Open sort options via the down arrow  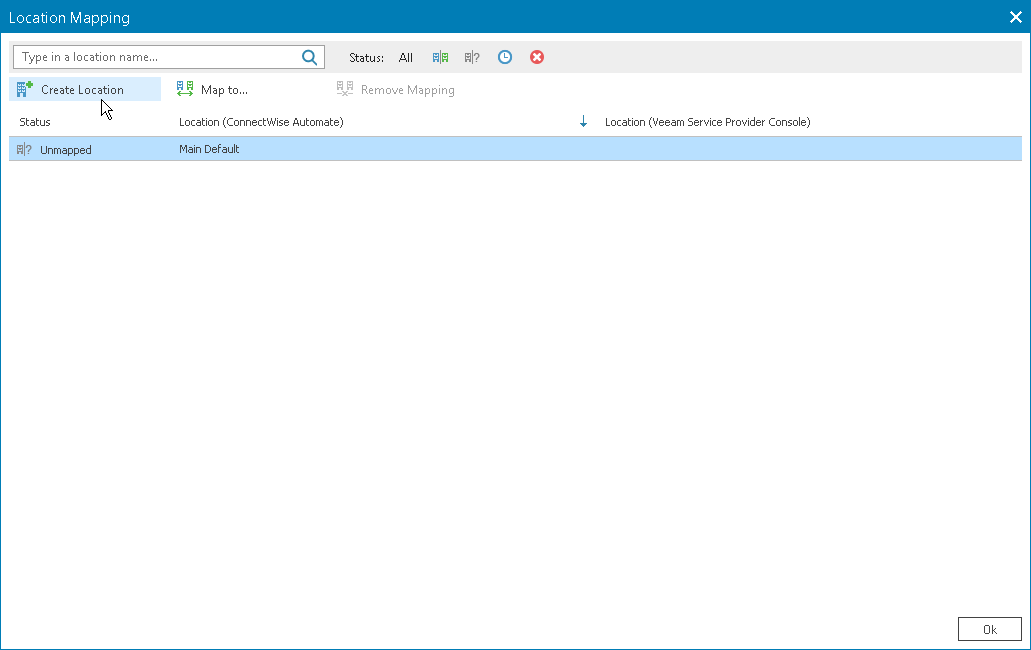point(583,121)
